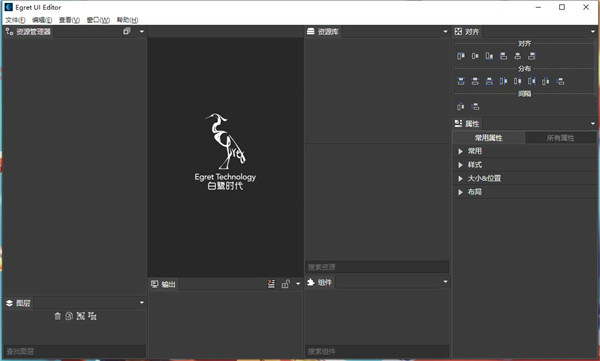
Task: Select the first distribute icon under 分布
Action: 461,81
